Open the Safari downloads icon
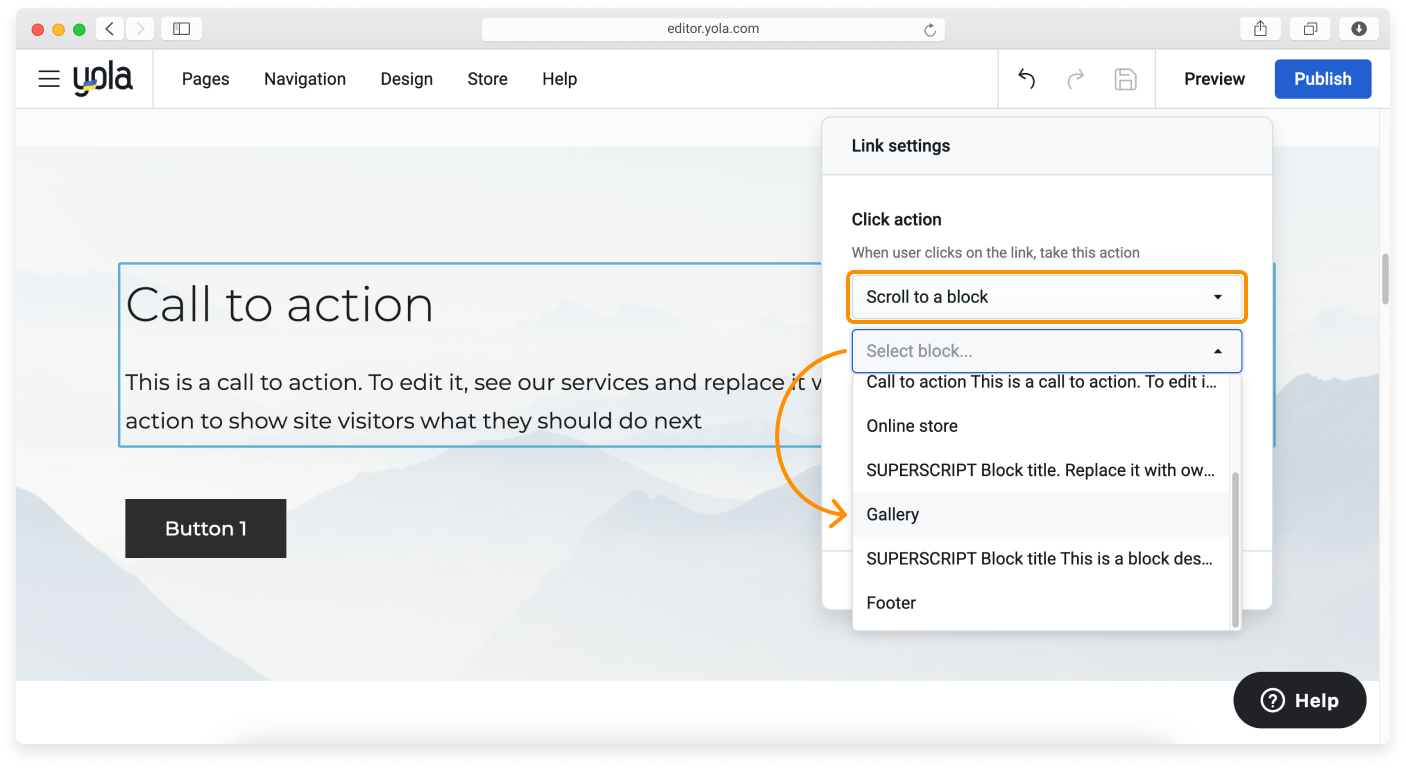This screenshot has width=1406, height=768. tap(1359, 29)
